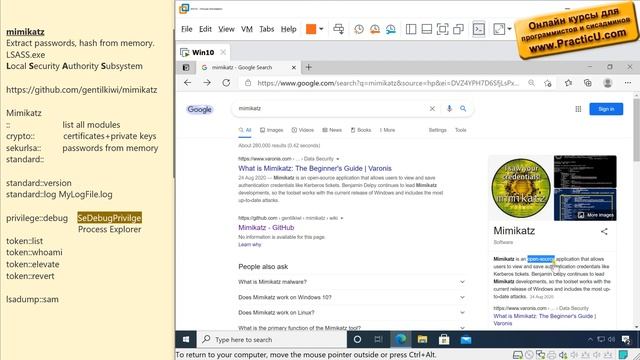Revert VM to previous snapshot
This screenshot has height=360, width=640.
(x=375, y=29)
